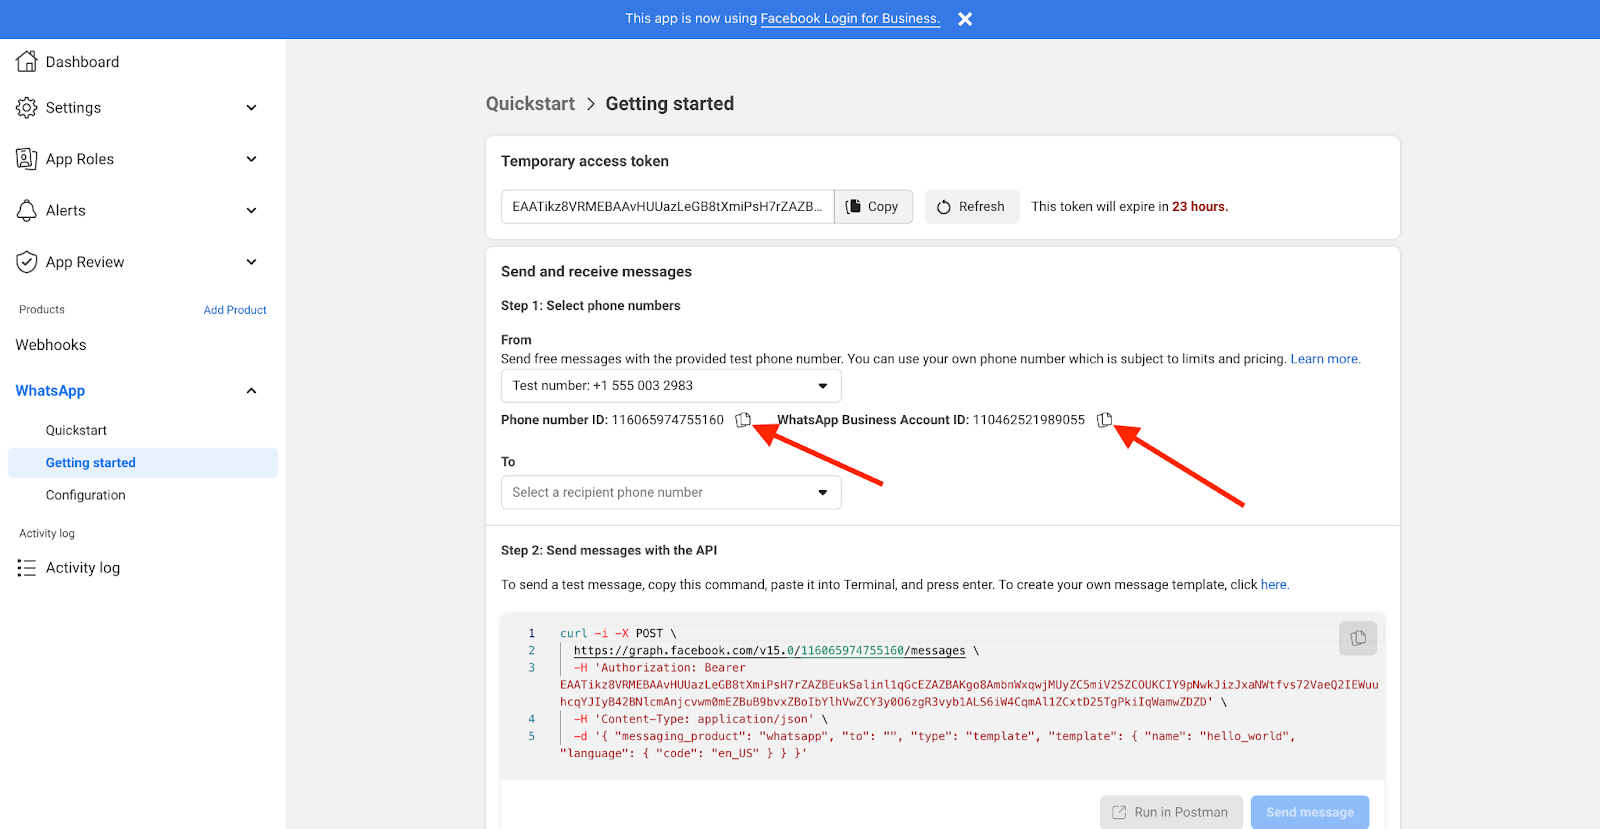The width and height of the screenshot is (1600, 829).
Task: Click the App Roles badge icon
Action: 27,158
